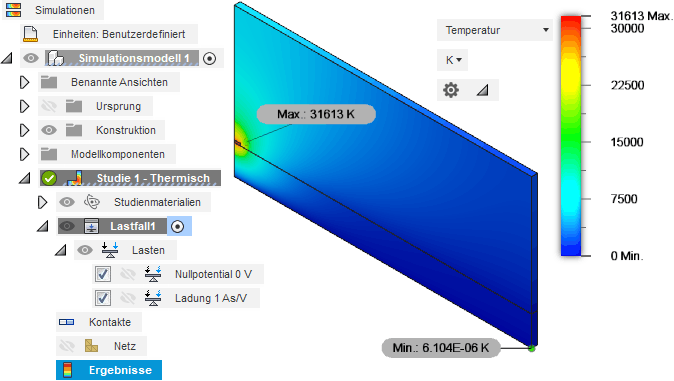674x381 pixels.
Task: Click the Studienmaterialien atom icon
Action: tap(92, 202)
